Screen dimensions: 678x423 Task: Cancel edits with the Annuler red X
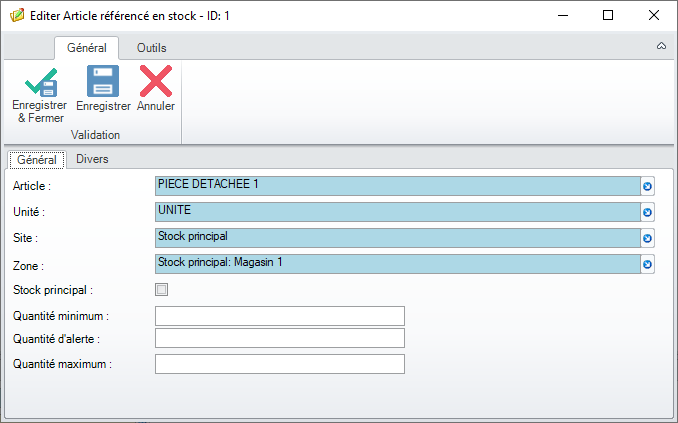click(x=156, y=81)
